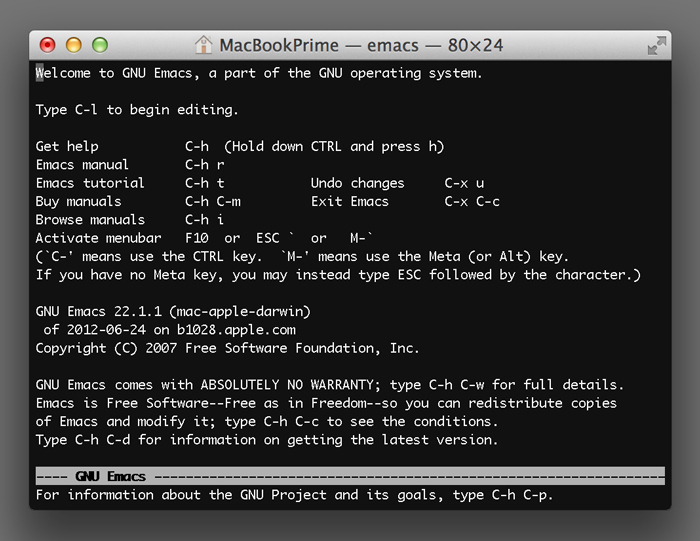Viewport: 700px width, 541px height.
Task: Click the window title 'MacBookPrime — emacs — 80×24'
Action: (361, 45)
